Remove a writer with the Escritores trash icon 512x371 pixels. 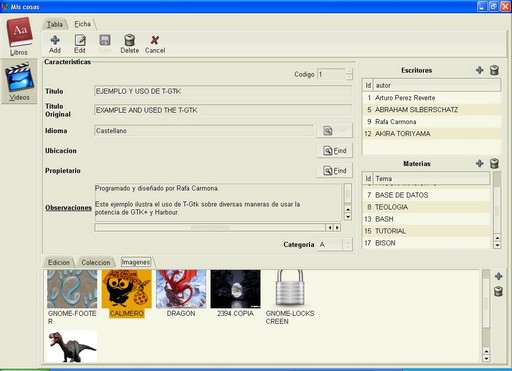[494, 70]
